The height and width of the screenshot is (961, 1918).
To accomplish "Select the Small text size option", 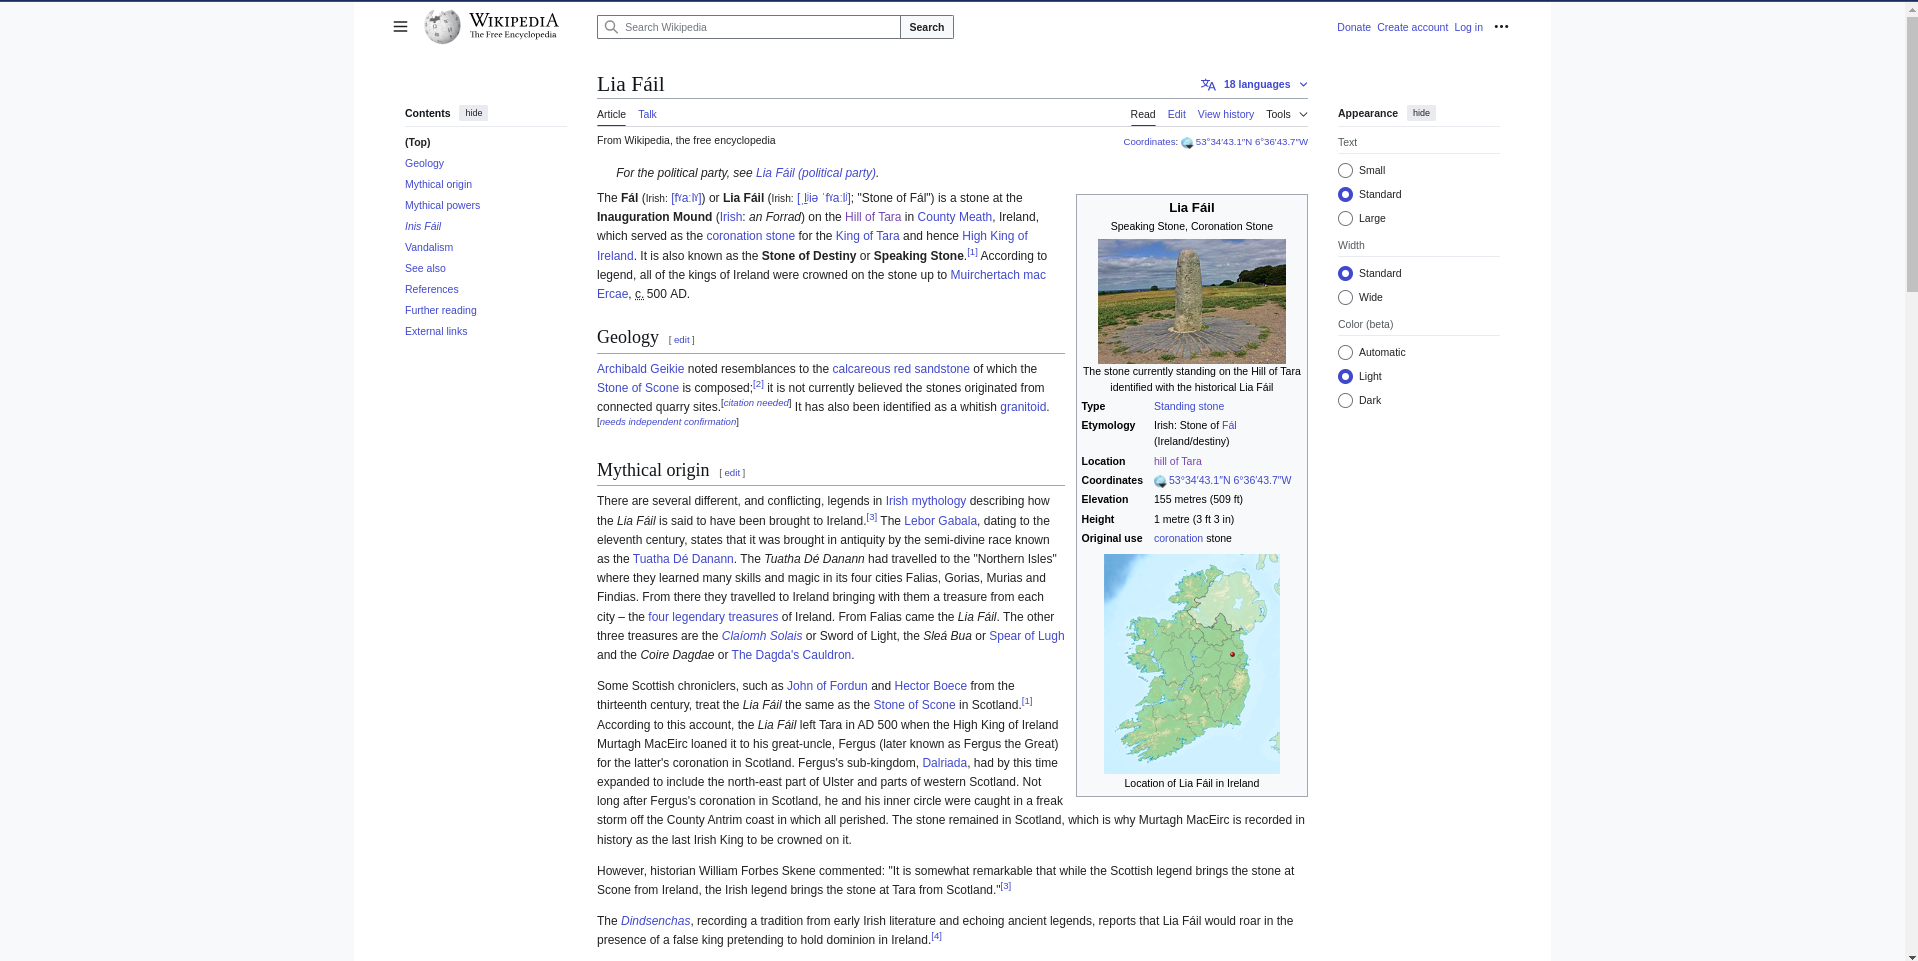I will point(1345,171).
